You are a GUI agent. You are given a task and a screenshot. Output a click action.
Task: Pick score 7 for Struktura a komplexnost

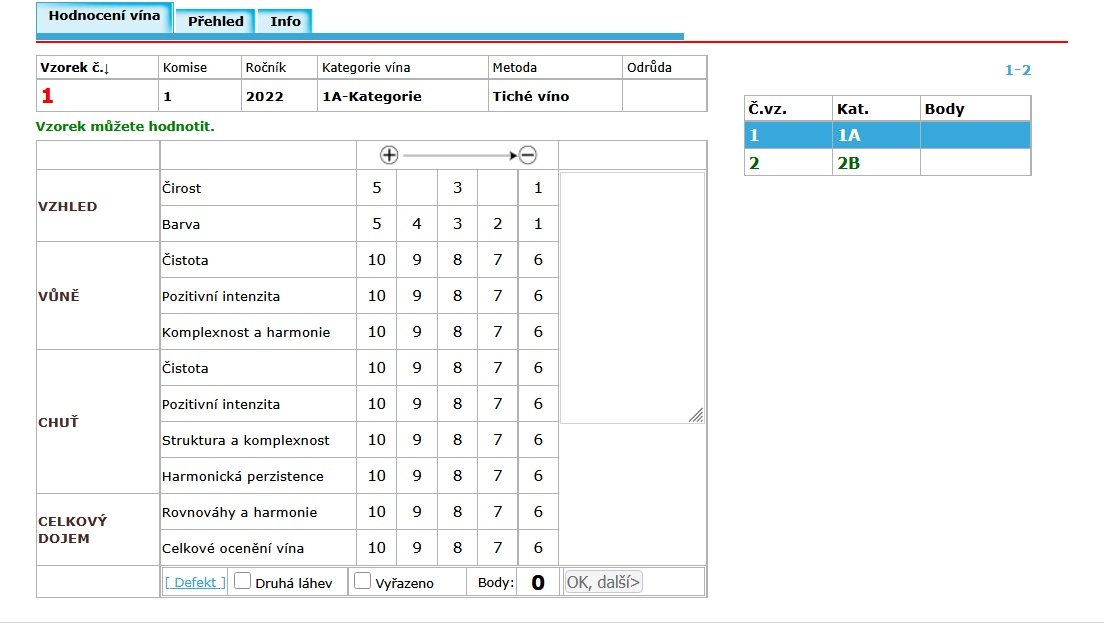498,440
